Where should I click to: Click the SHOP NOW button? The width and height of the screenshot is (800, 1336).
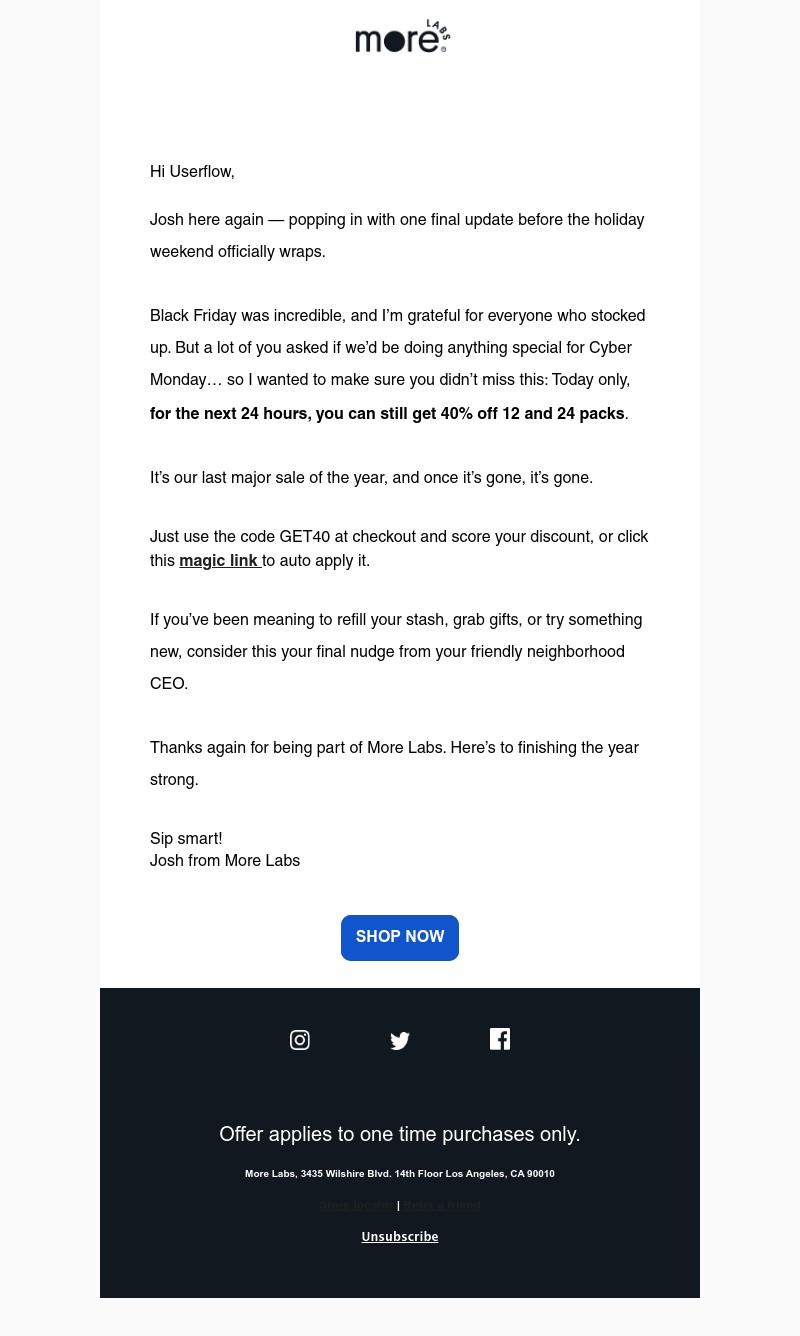click(400, 937)
